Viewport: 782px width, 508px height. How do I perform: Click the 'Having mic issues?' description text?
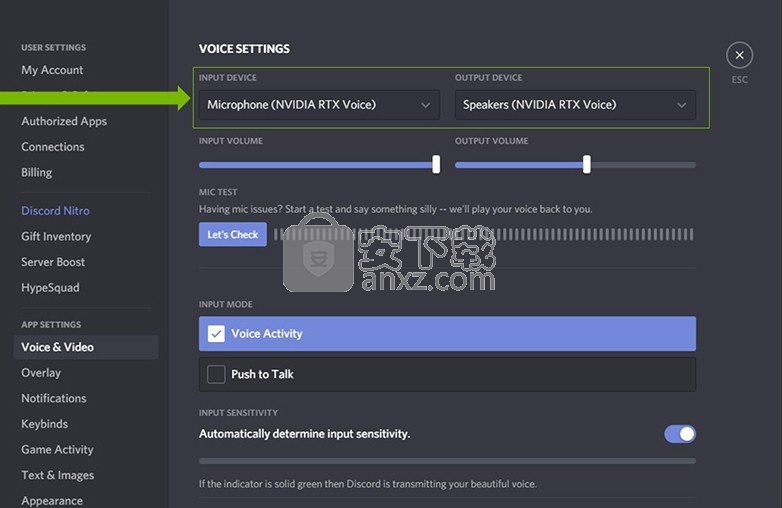pos(395,209)
